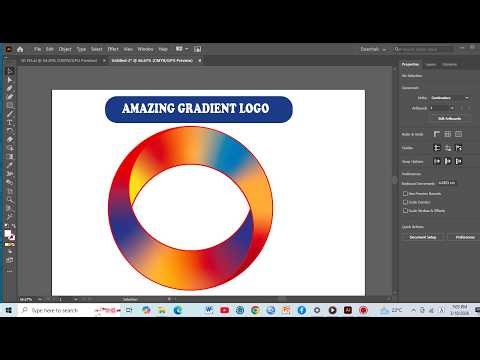The height and width of the screenshot is (360, 480).
Task: Switch to the Layers panel tab
Action: pyautogui.click(x=431, y=64)
